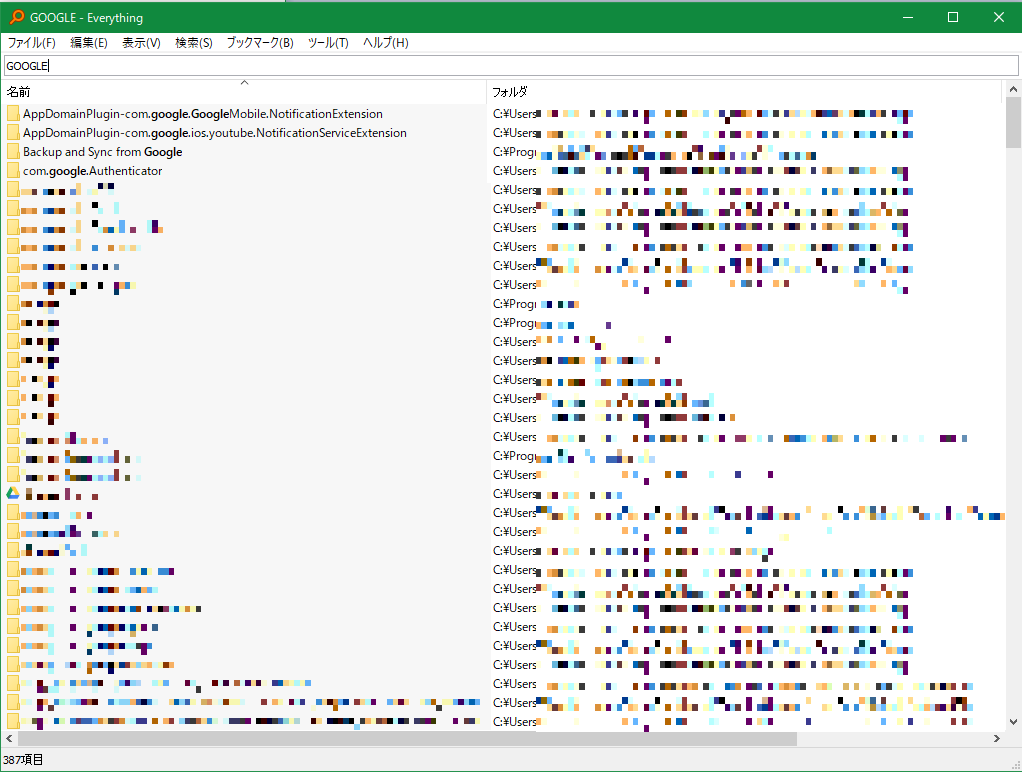This screenshot has width=1022, height=772.
Task: Open the 検索(S) menu
Action: 194,43
